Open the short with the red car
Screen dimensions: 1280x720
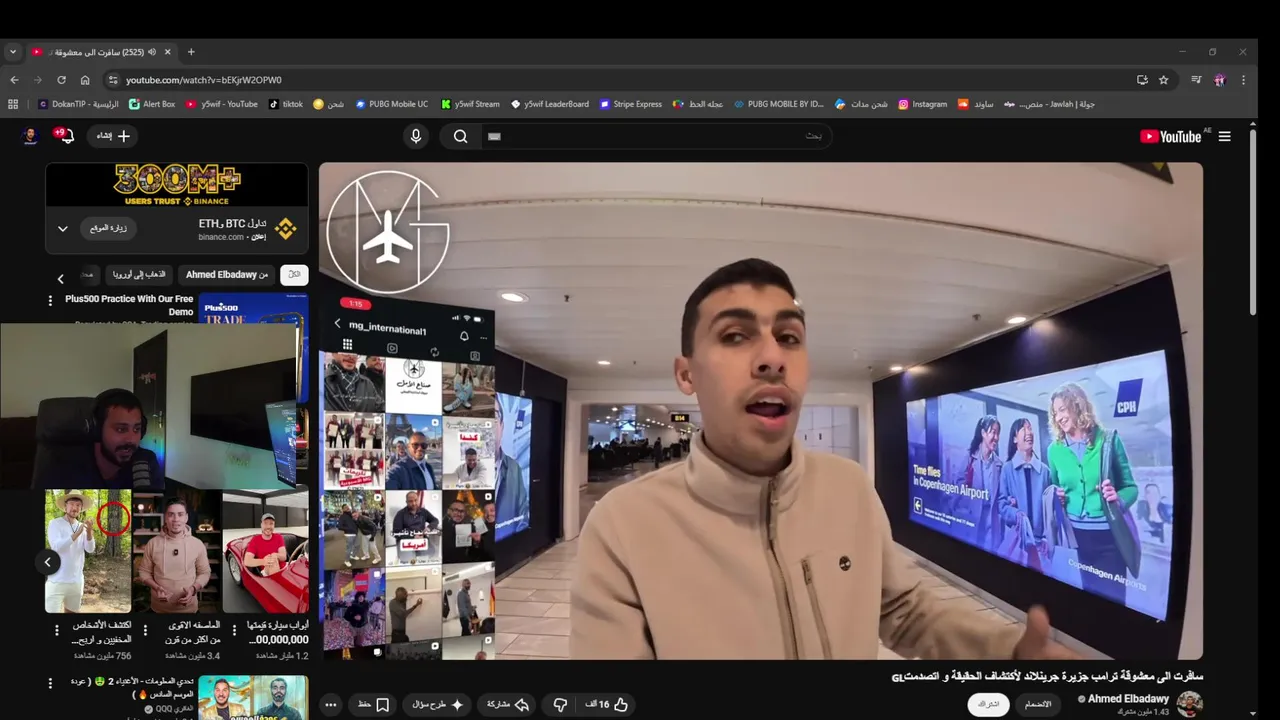265,551
